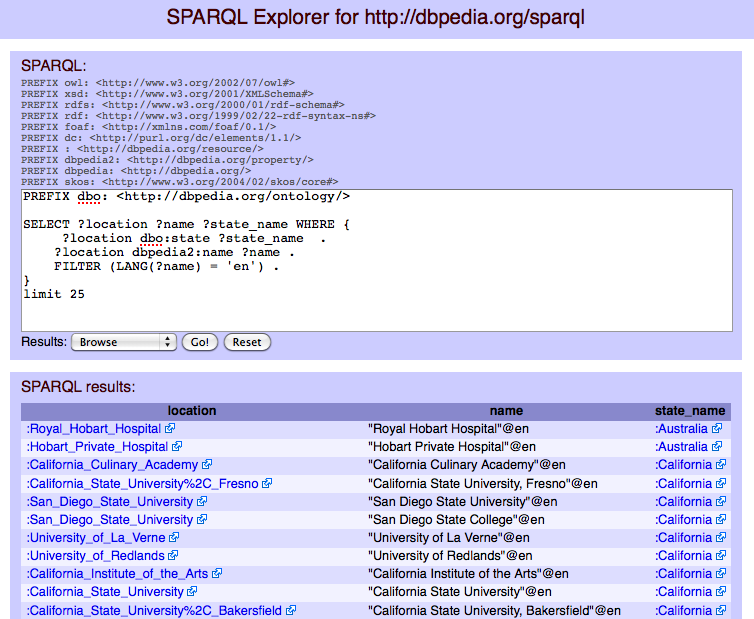Follow the :Australia link in Hobart_Private_Hospital row

click(680, 447)
